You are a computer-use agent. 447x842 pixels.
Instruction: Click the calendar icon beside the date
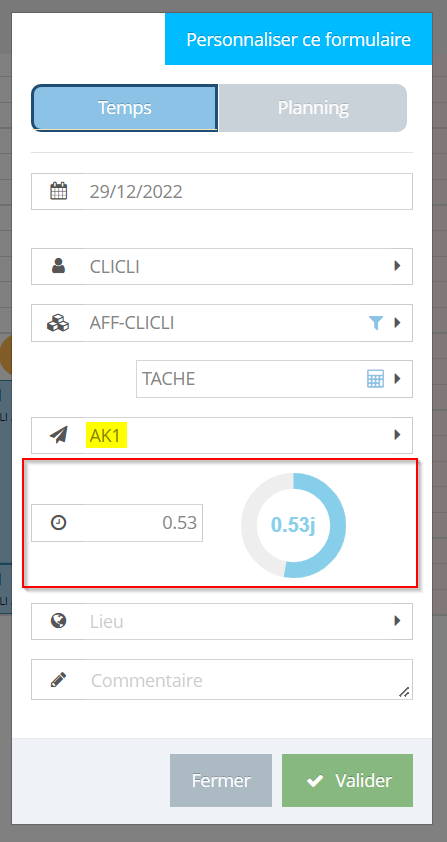(58, 191)
